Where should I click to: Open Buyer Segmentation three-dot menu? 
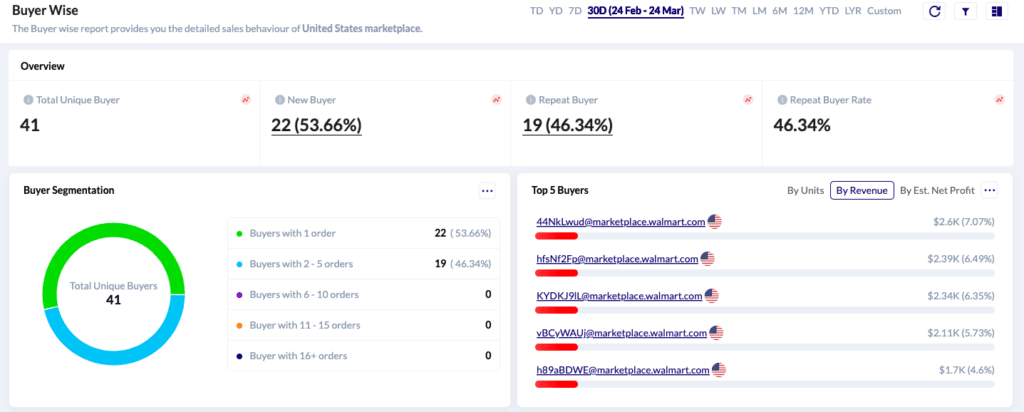point(487,191)
